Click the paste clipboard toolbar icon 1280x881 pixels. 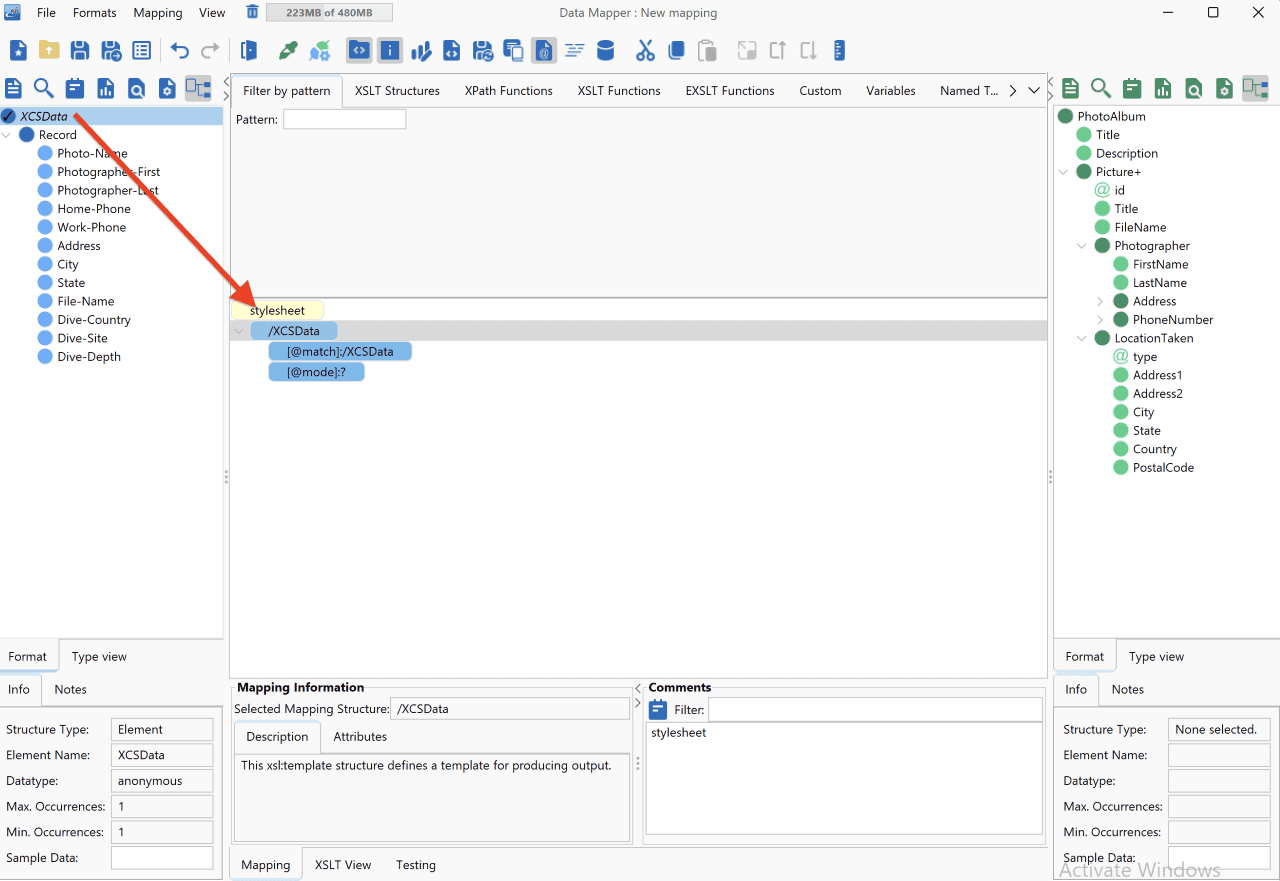[x=707, y=50]
